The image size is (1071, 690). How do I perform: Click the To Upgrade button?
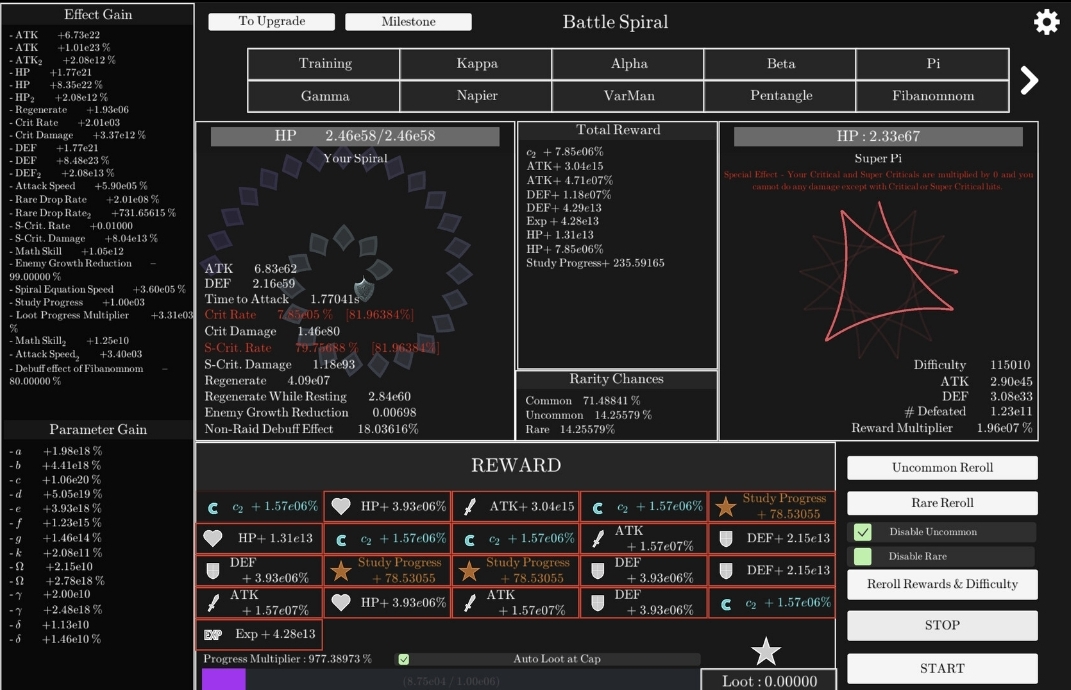271,22
